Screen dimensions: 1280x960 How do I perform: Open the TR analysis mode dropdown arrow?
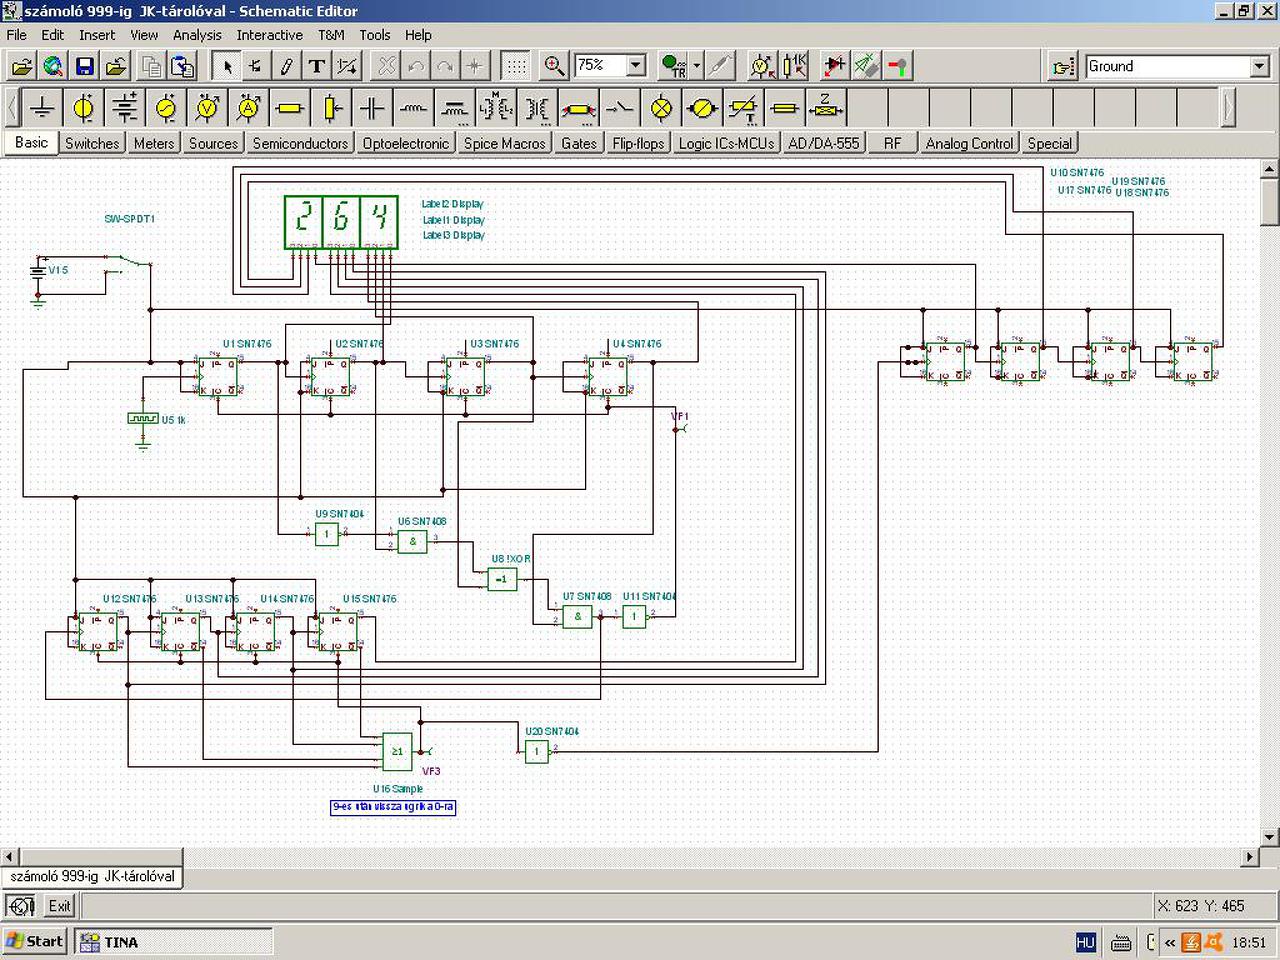pos(697,66)
